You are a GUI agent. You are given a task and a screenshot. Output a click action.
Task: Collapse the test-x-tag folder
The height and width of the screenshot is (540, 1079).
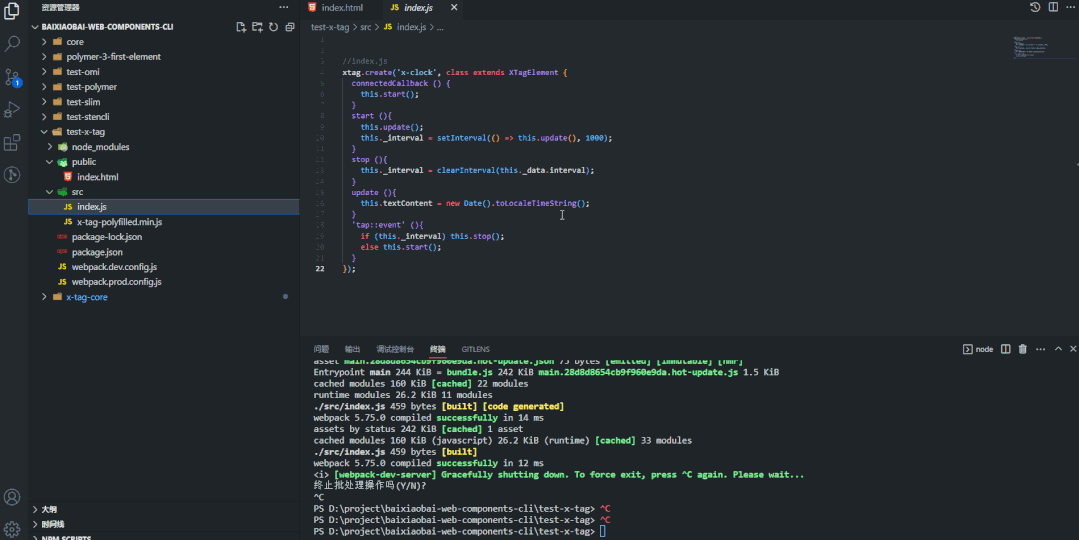coord(85,132)
